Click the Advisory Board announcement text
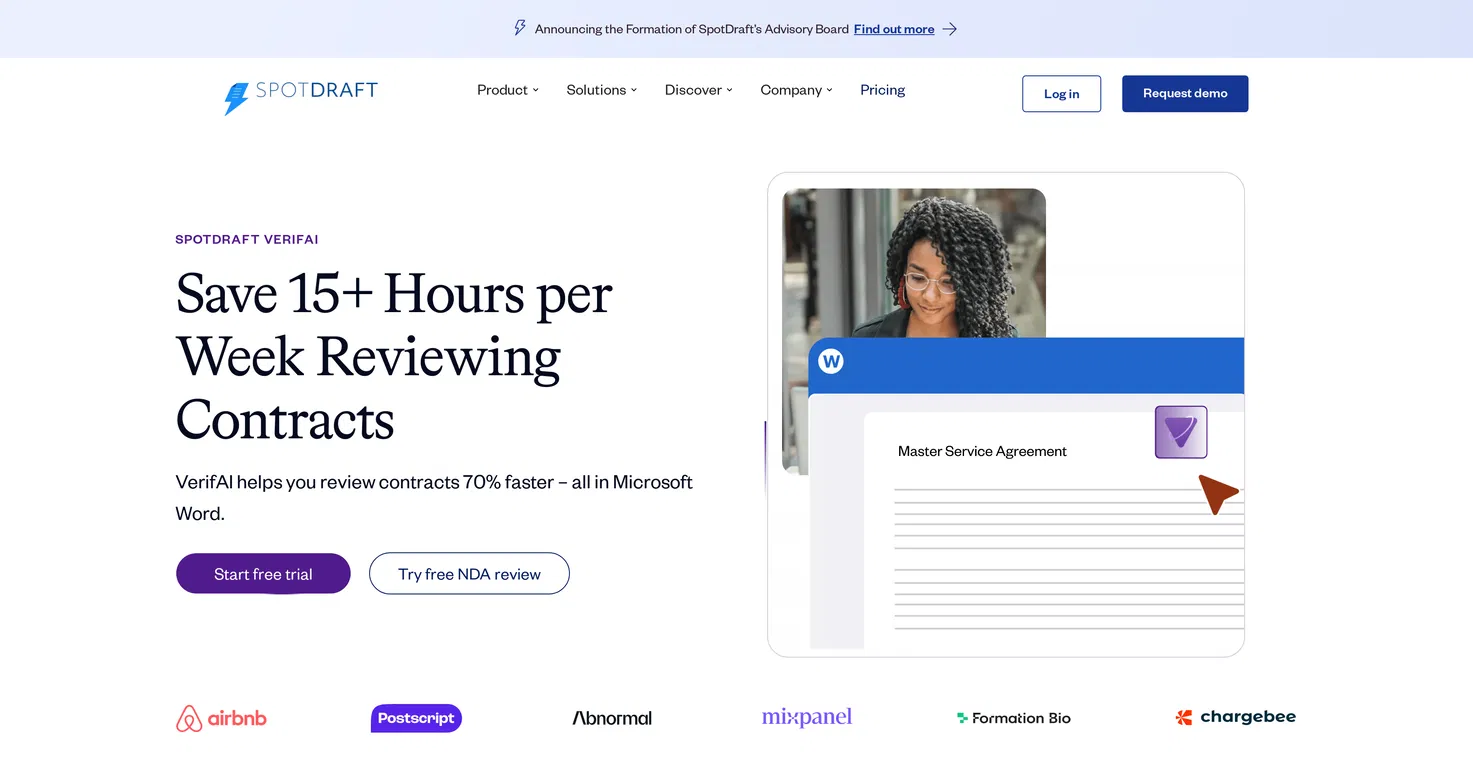Image resolution: width=1473 pixels, height=768 pixels. click(x=692, y=29)
